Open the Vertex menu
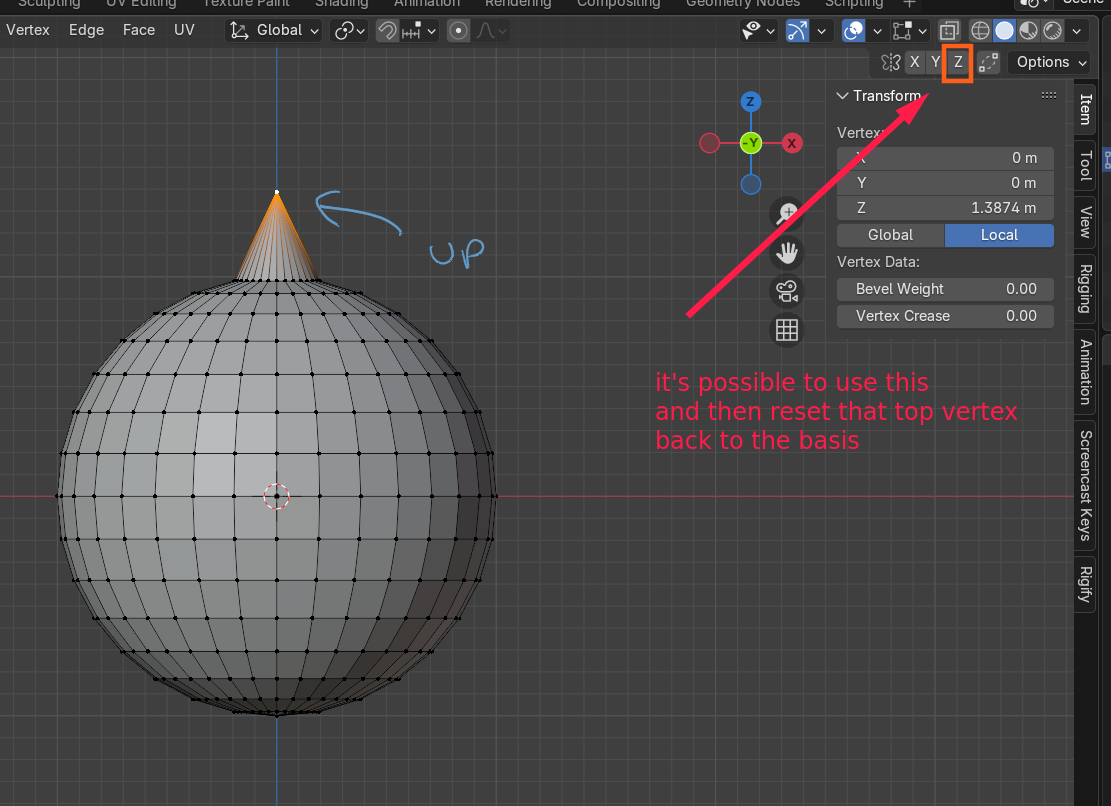 [x=28, y=30]
